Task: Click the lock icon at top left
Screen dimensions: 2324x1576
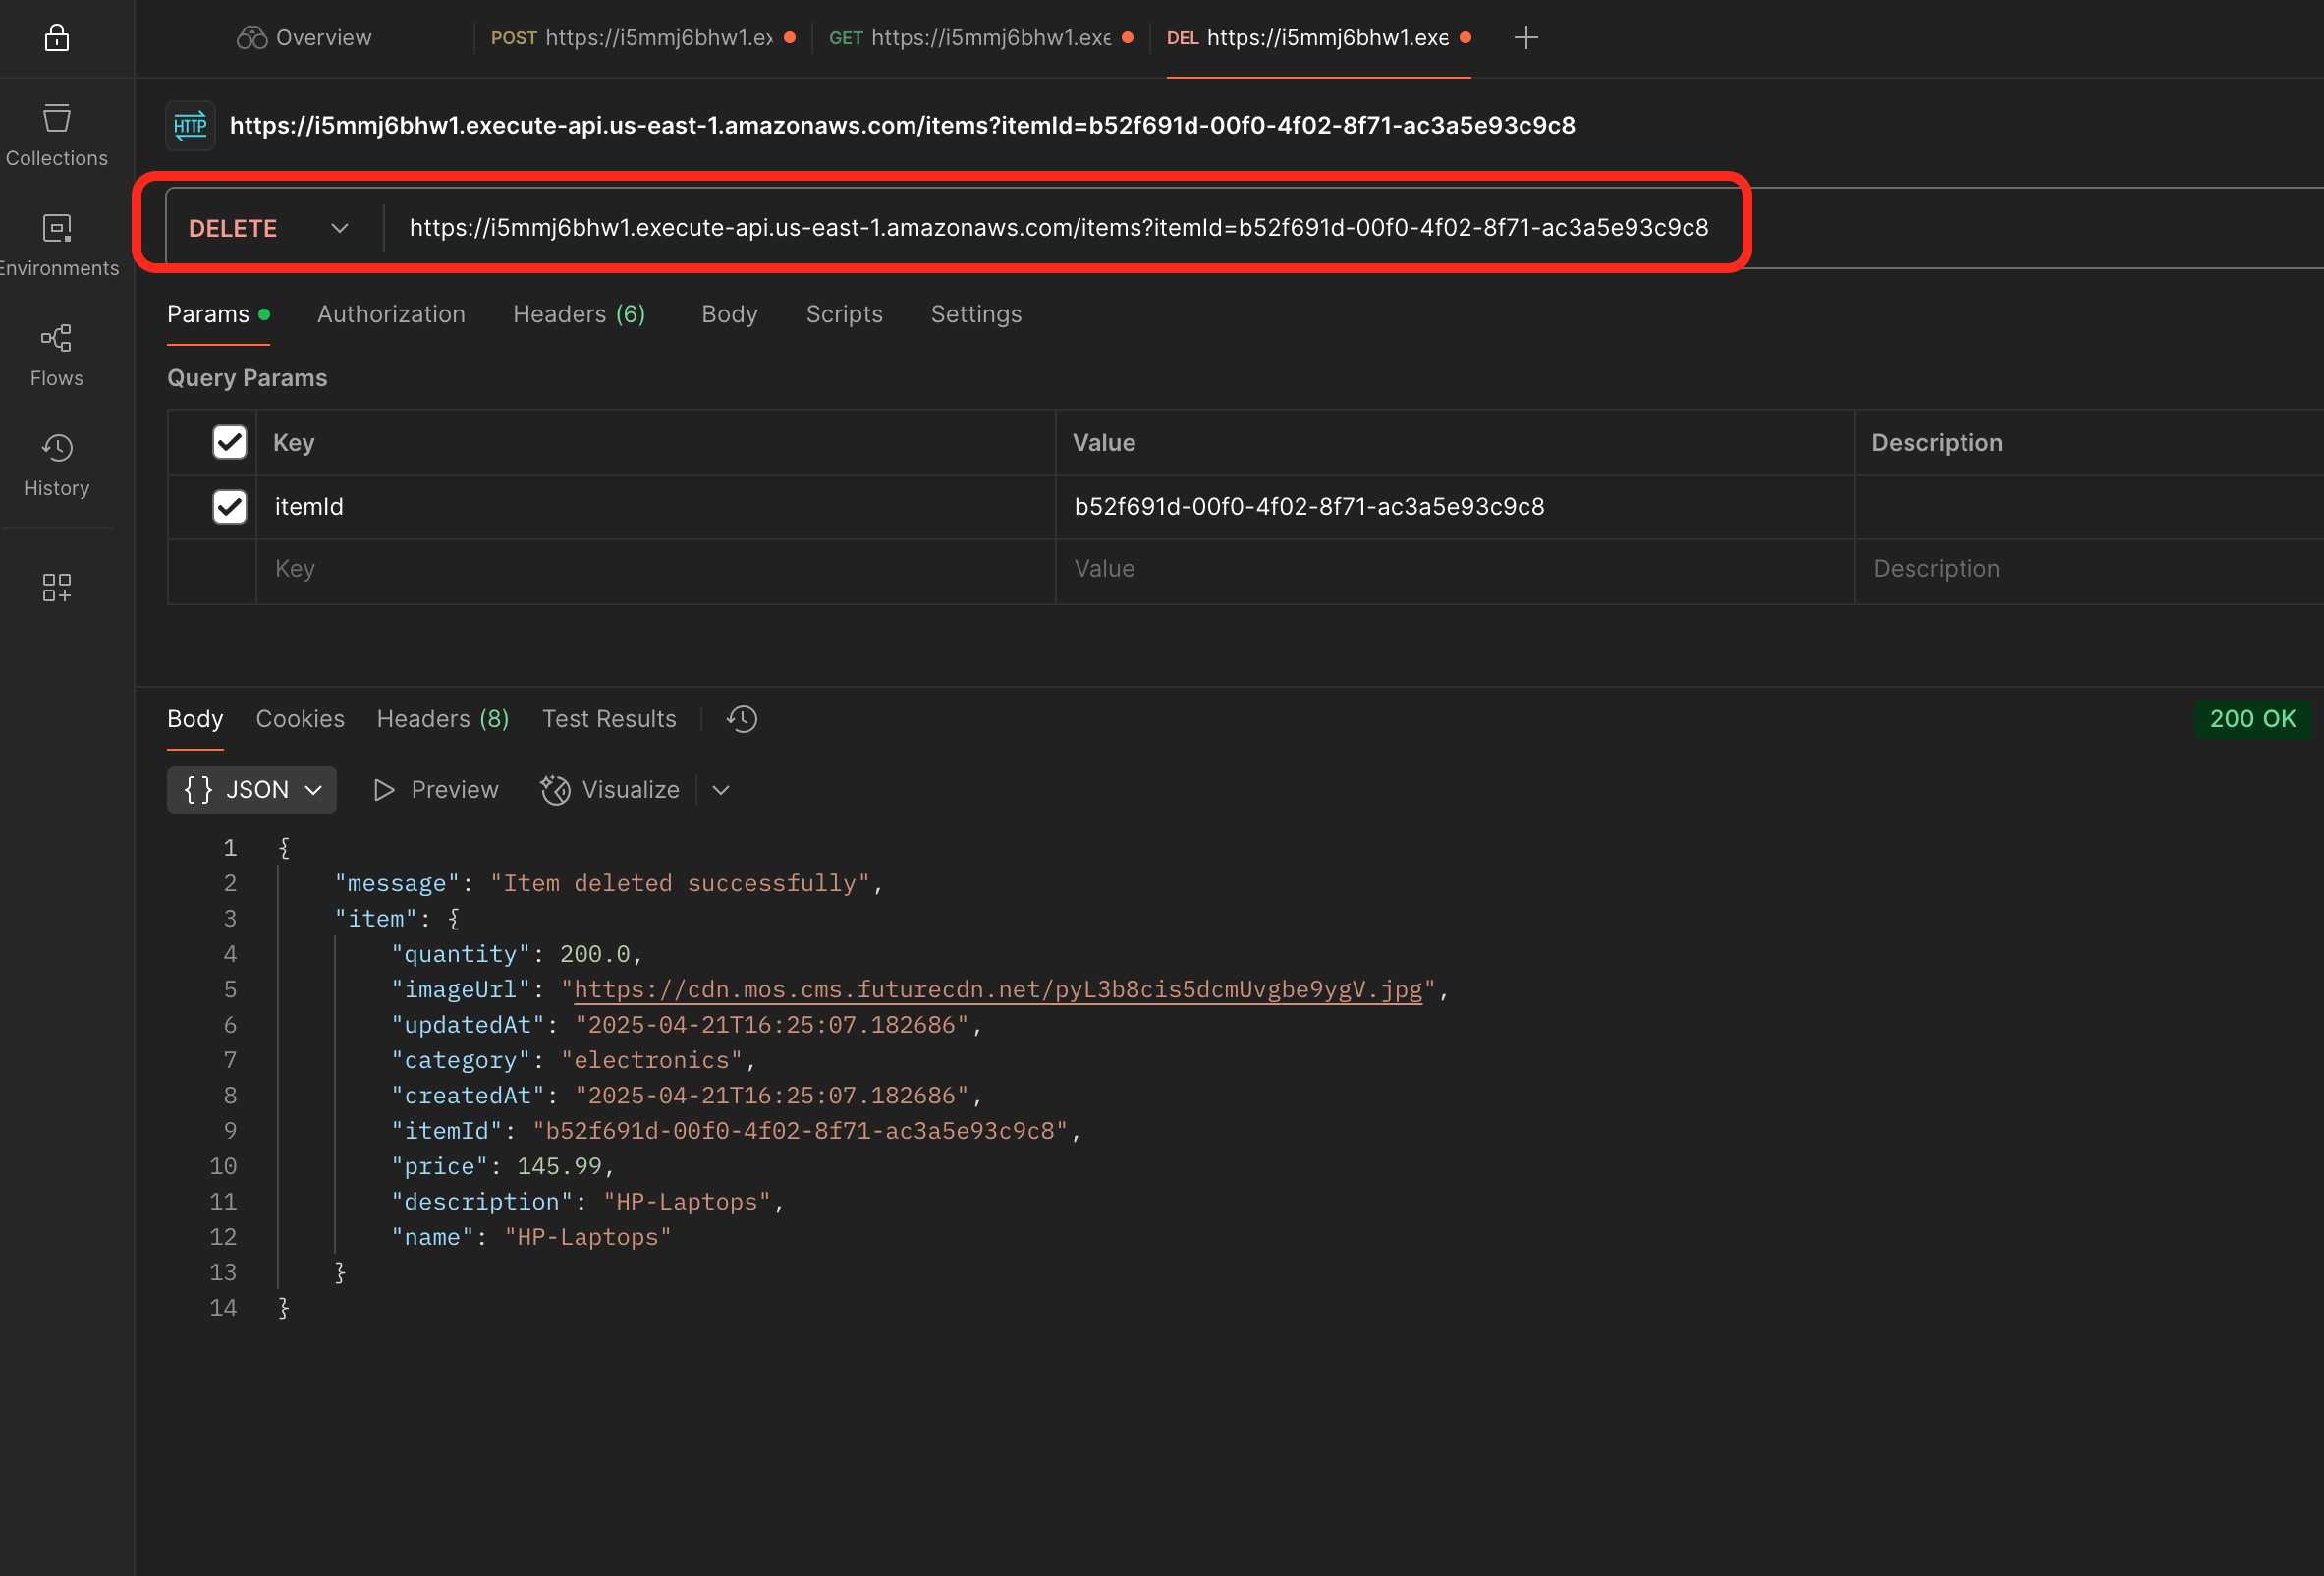Action: click(x=57, y=38)
